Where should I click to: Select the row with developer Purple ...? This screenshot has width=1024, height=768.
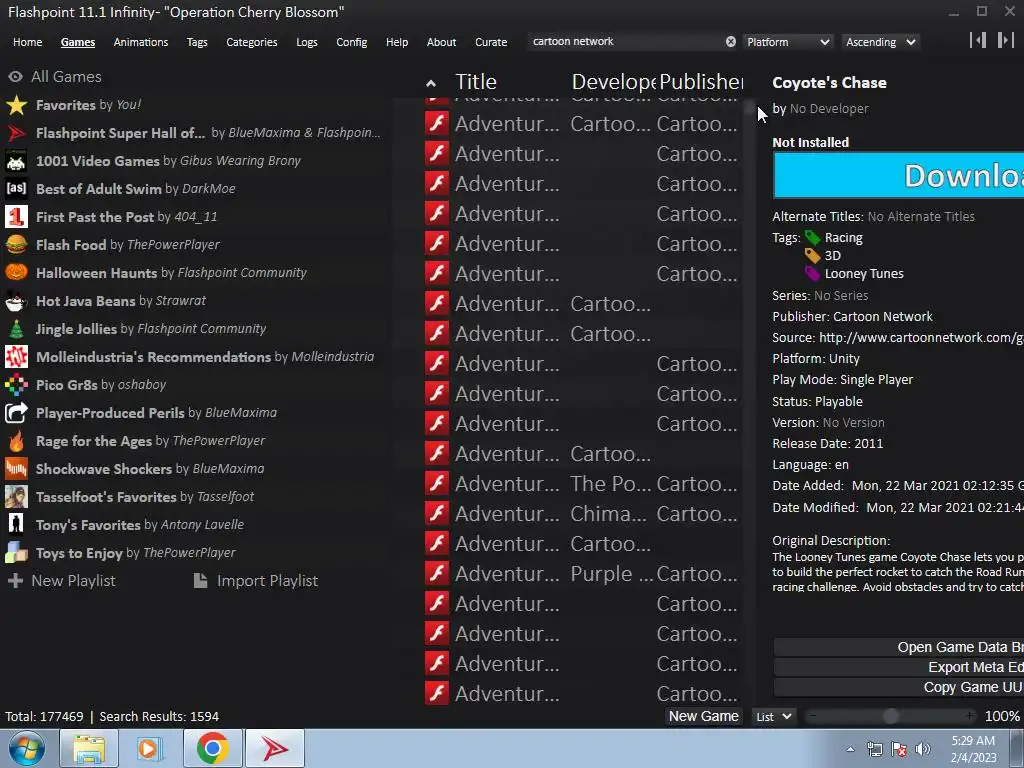[581, 573]
